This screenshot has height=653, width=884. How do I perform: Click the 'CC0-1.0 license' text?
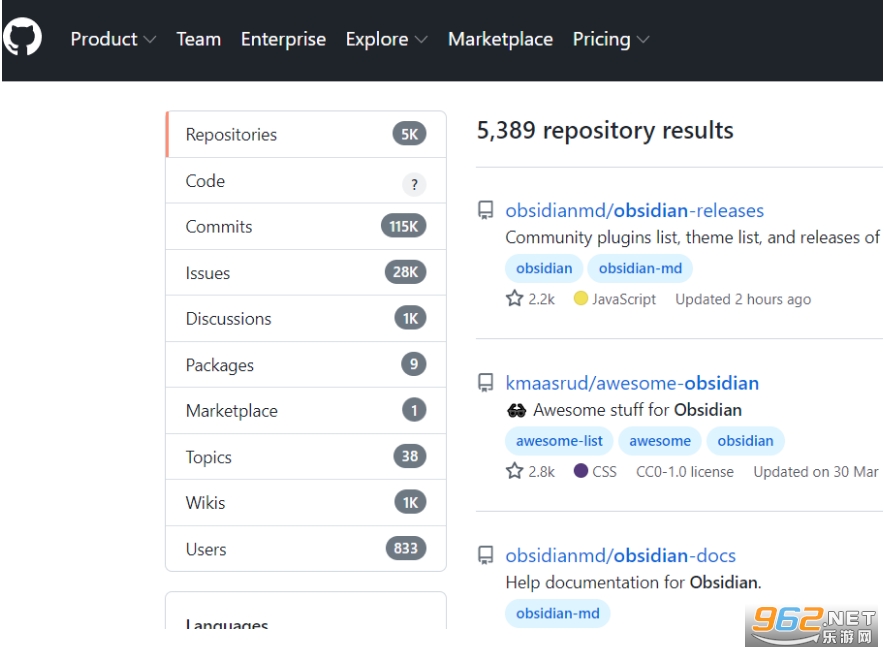(x=685, y=471)
